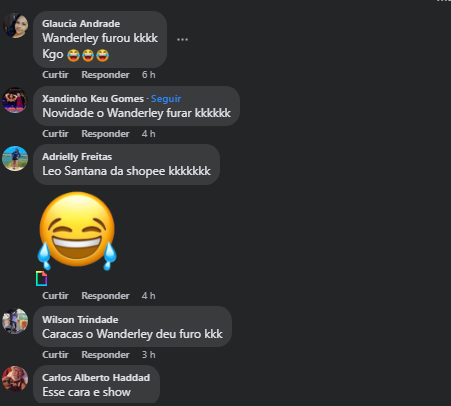The height and width of the screenshot is (406, 451).
Task: Like Xandinho Keu Gomes' comment
Action: coord(55,134)
